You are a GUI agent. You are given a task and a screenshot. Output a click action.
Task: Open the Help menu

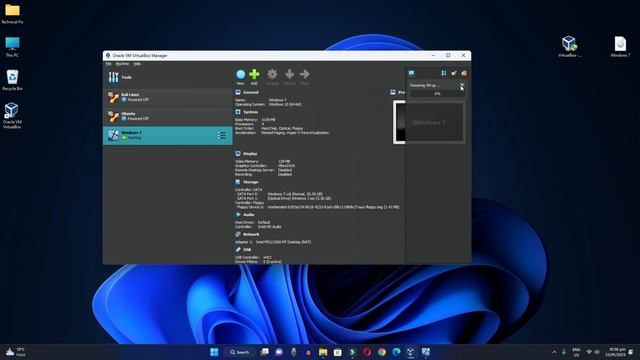point(137,64)
